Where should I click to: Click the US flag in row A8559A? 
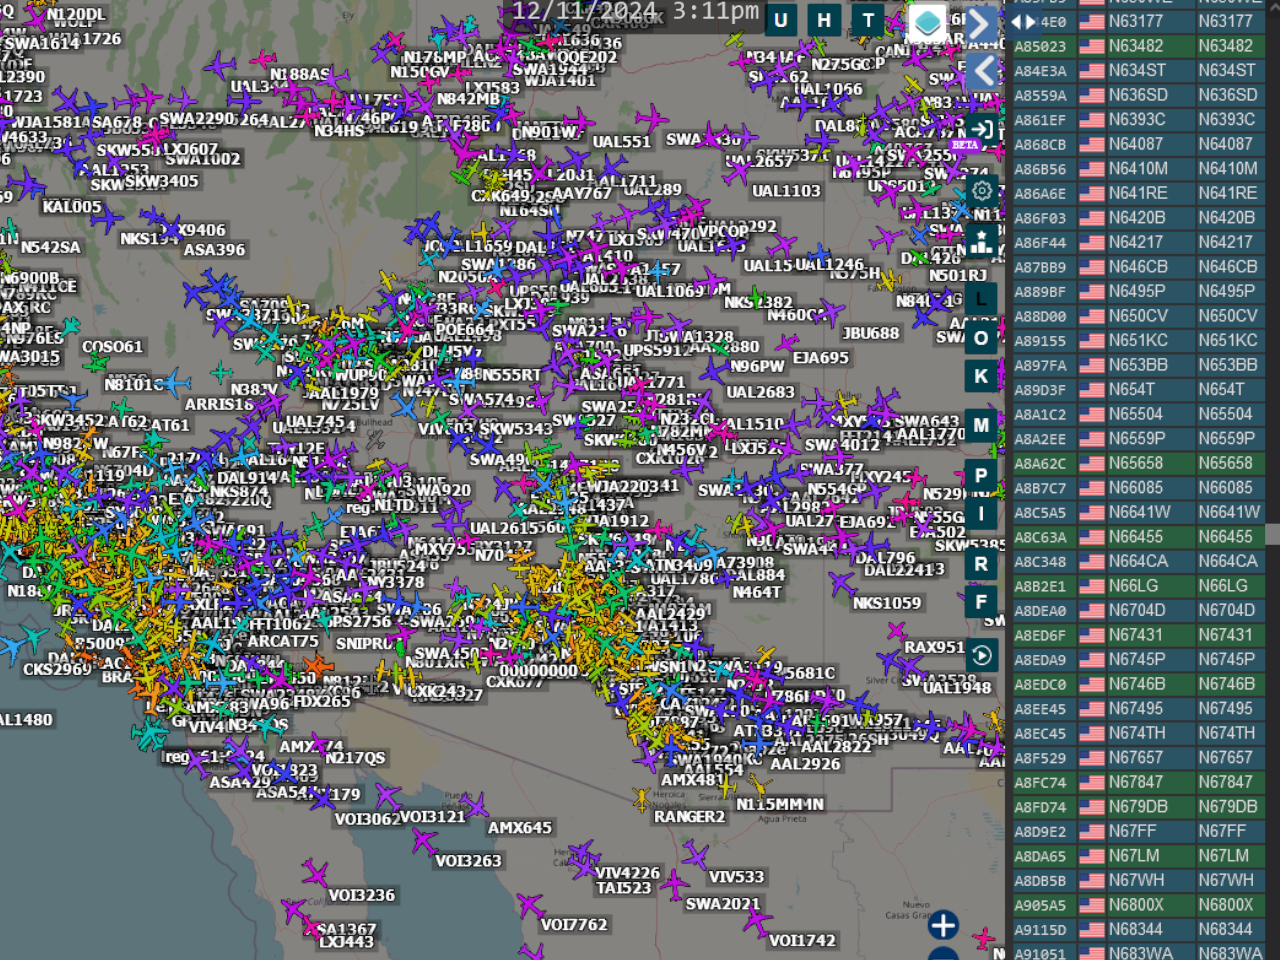pos(1092,95)
